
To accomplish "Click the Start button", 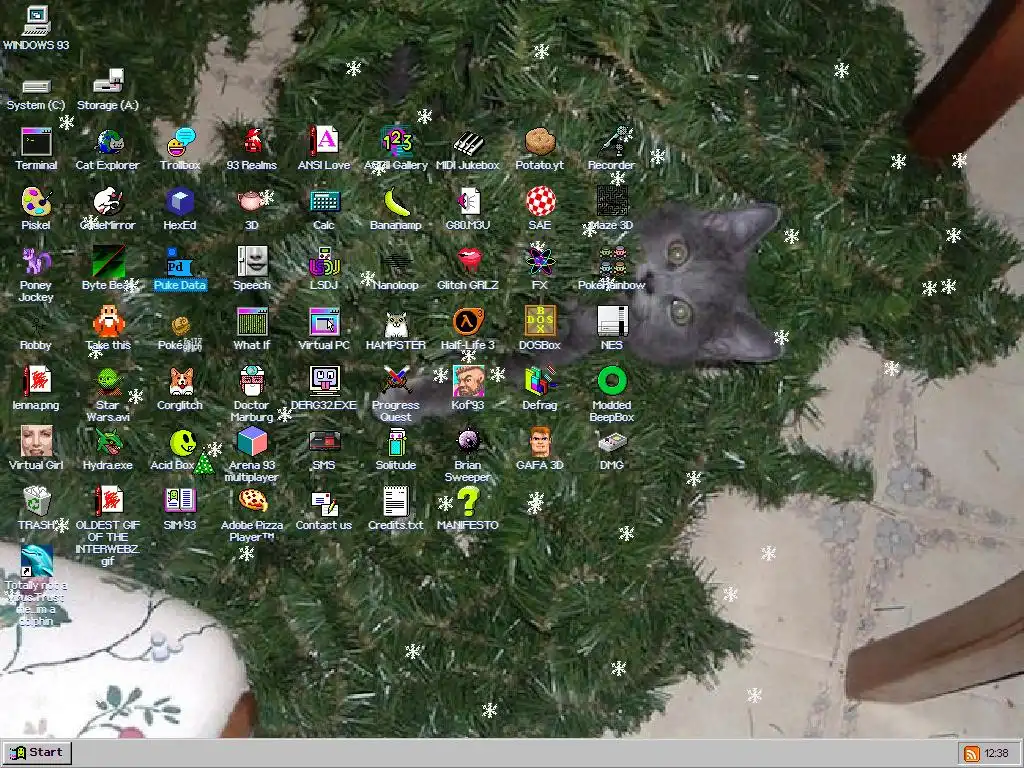I will pos(37,753).
